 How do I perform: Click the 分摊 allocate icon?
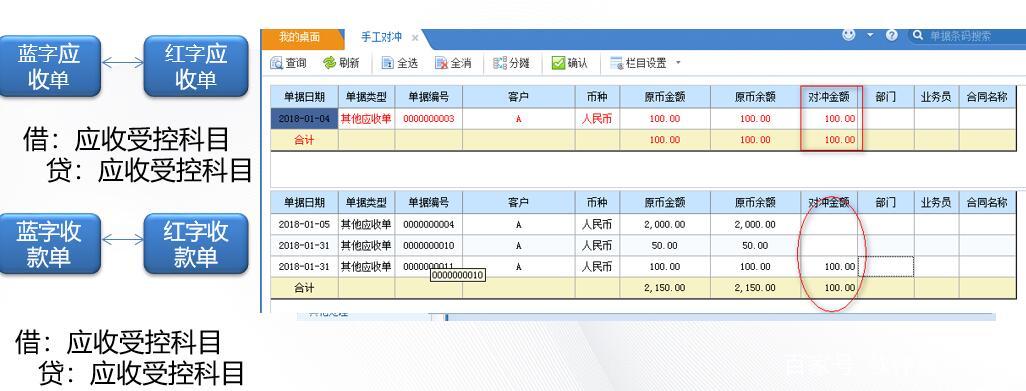click(x=500, y=63)
